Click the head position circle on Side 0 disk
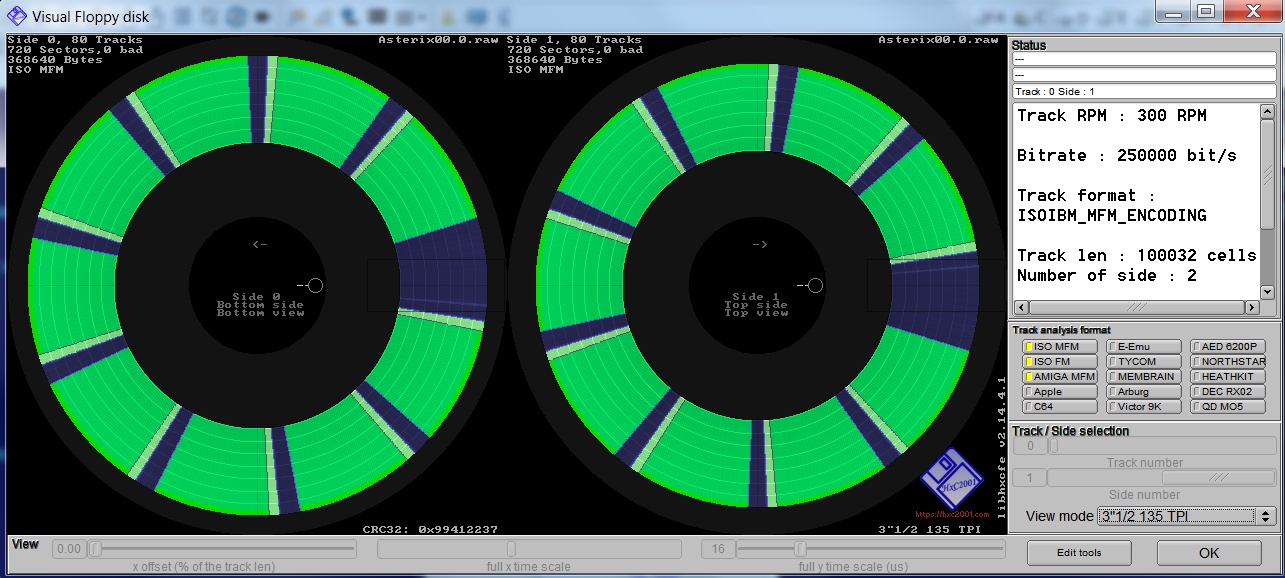 pos(315,286)
